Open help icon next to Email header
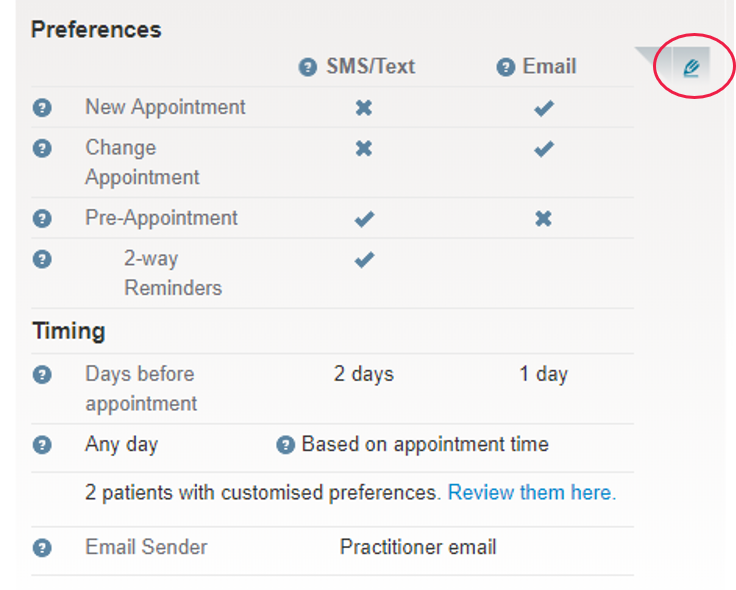Screen dimensions: 736x590 coord(506,67)
